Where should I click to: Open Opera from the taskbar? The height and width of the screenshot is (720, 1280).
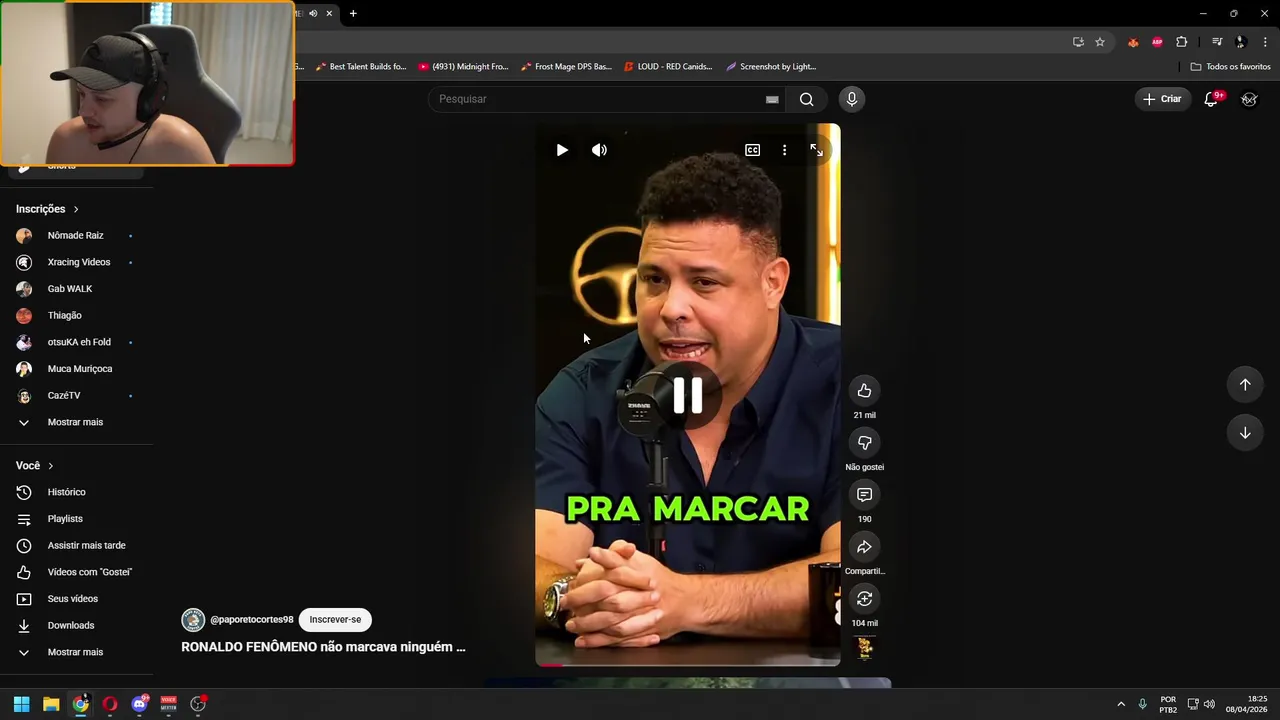pyautogui.click(x=110, y=704)
